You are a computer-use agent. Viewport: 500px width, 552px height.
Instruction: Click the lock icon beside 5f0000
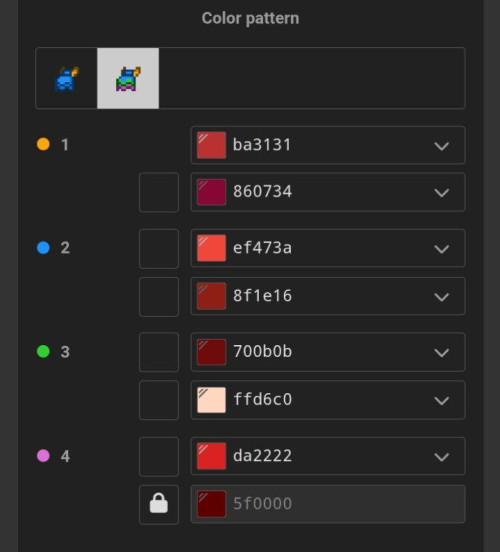tap(159, 504)
